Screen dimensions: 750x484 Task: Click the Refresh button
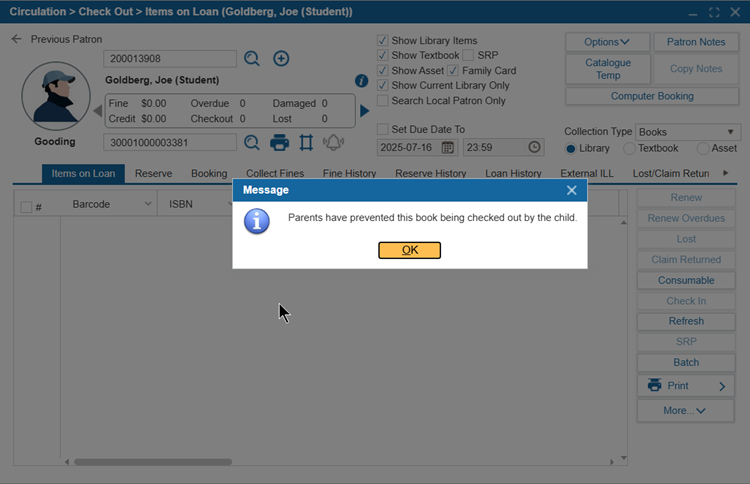686,321
